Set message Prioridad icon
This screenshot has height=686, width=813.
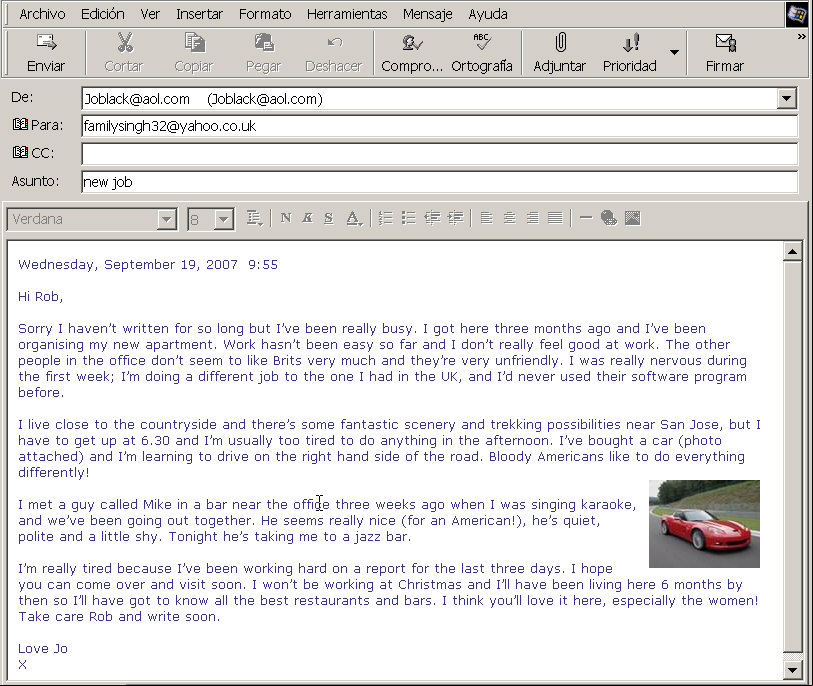(630, 43)
